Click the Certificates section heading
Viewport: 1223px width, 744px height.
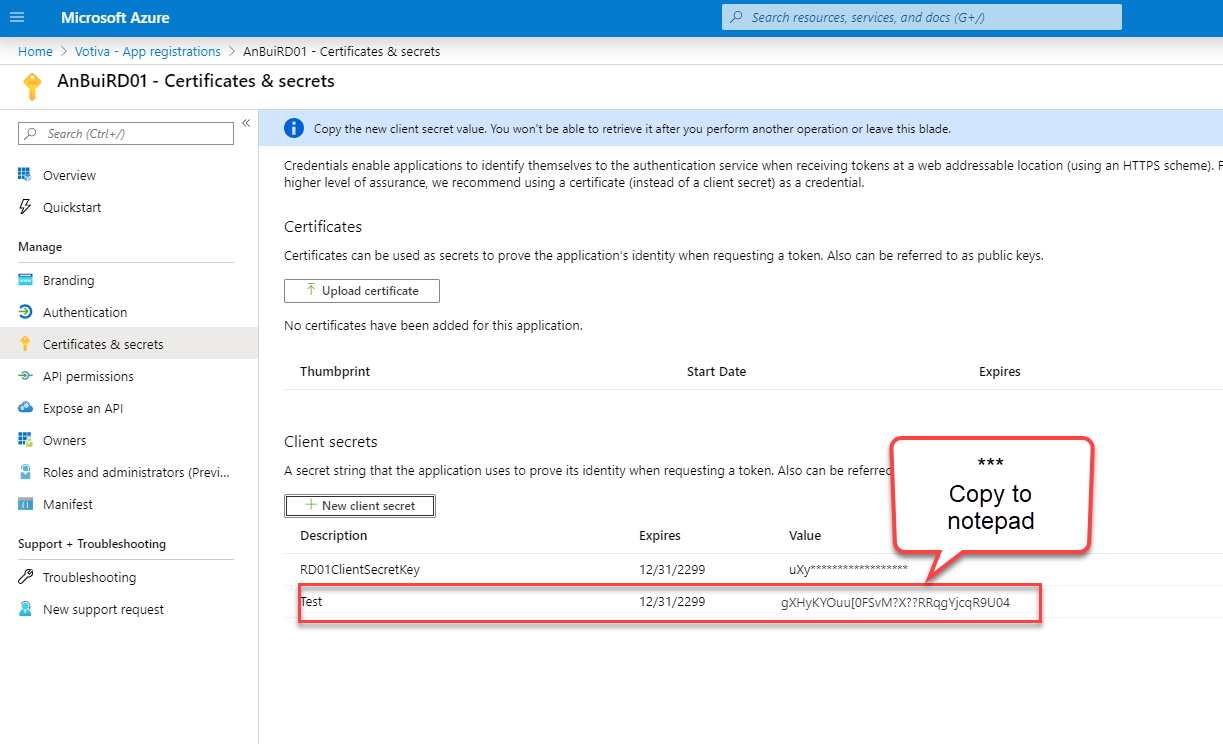[323, 227]
